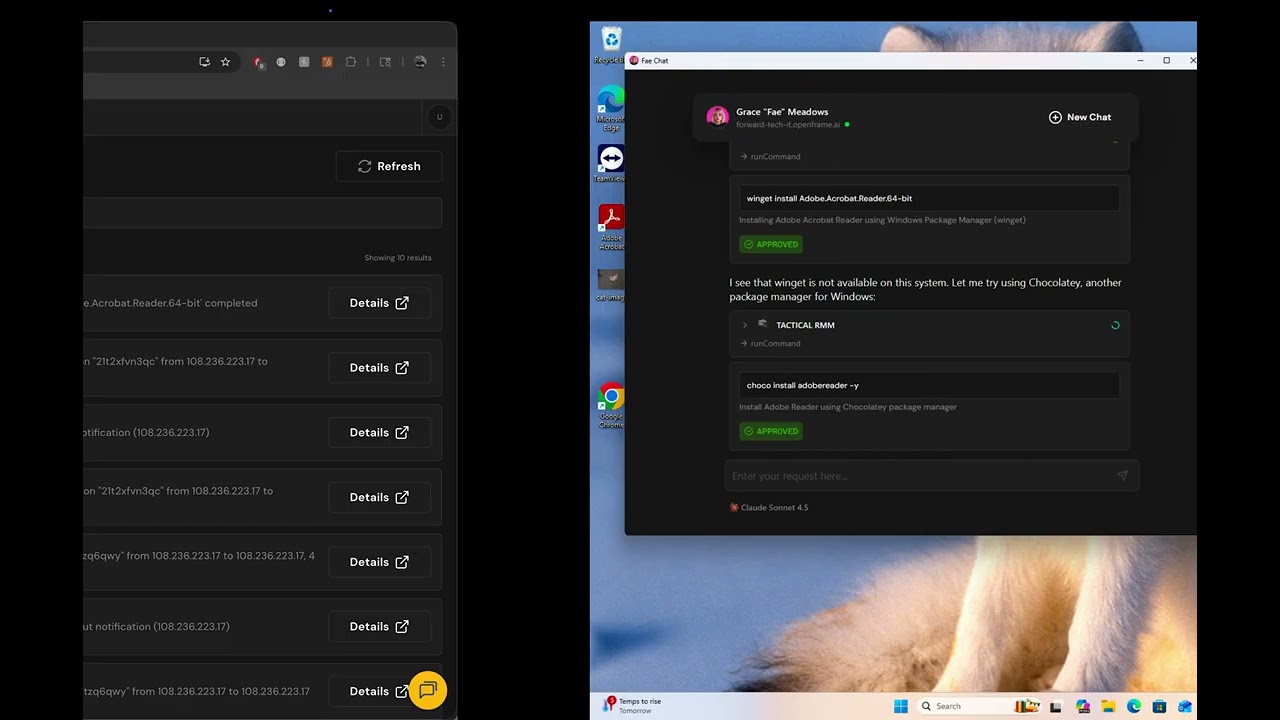Expand the TACTICAL RMM tool call
Screen dimensions: 1280x720
744,325
